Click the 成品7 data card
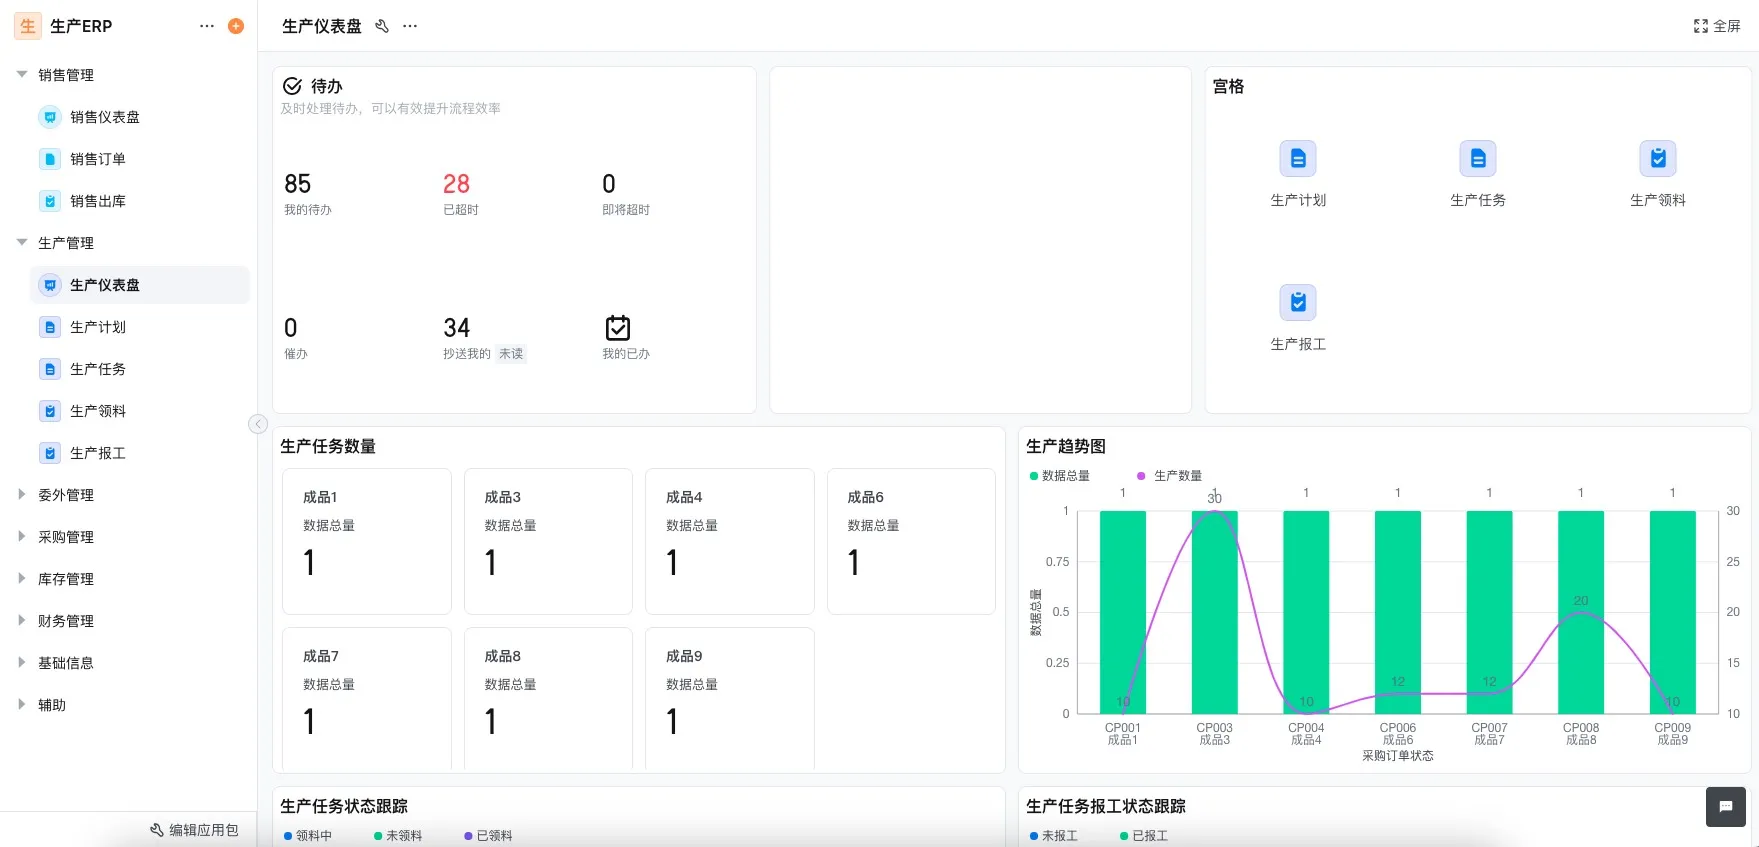 367,699
